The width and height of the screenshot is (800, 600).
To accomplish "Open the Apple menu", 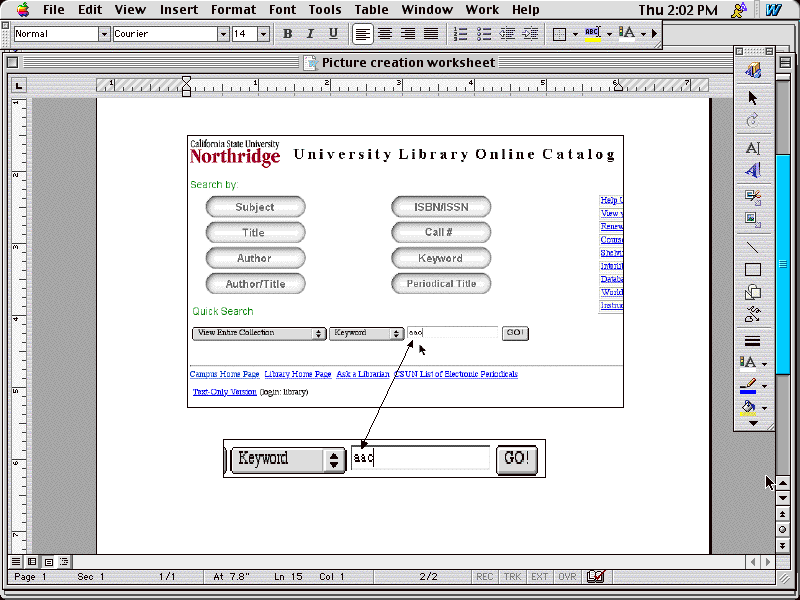I will (x=23, y=9).
